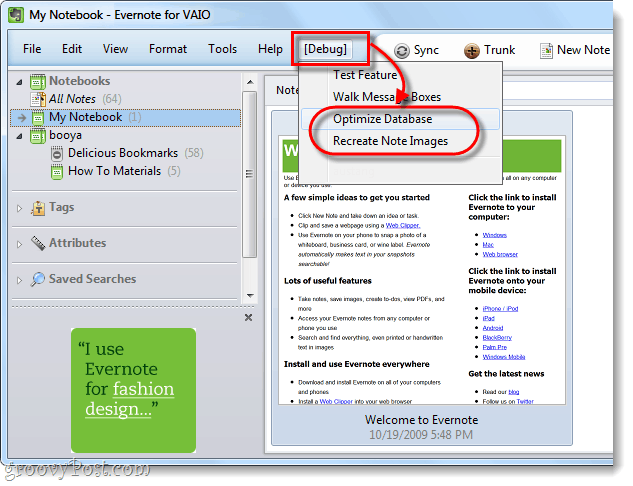
Task: Click the My Notebook green notebook icon
Action: click(x=38, y=117)
